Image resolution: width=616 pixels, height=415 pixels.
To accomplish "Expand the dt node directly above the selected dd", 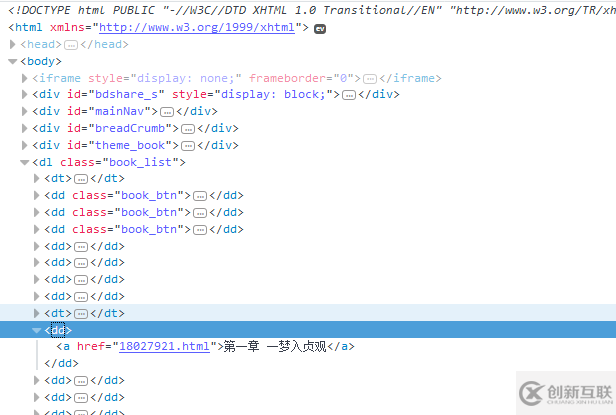I will coord(37,313).
